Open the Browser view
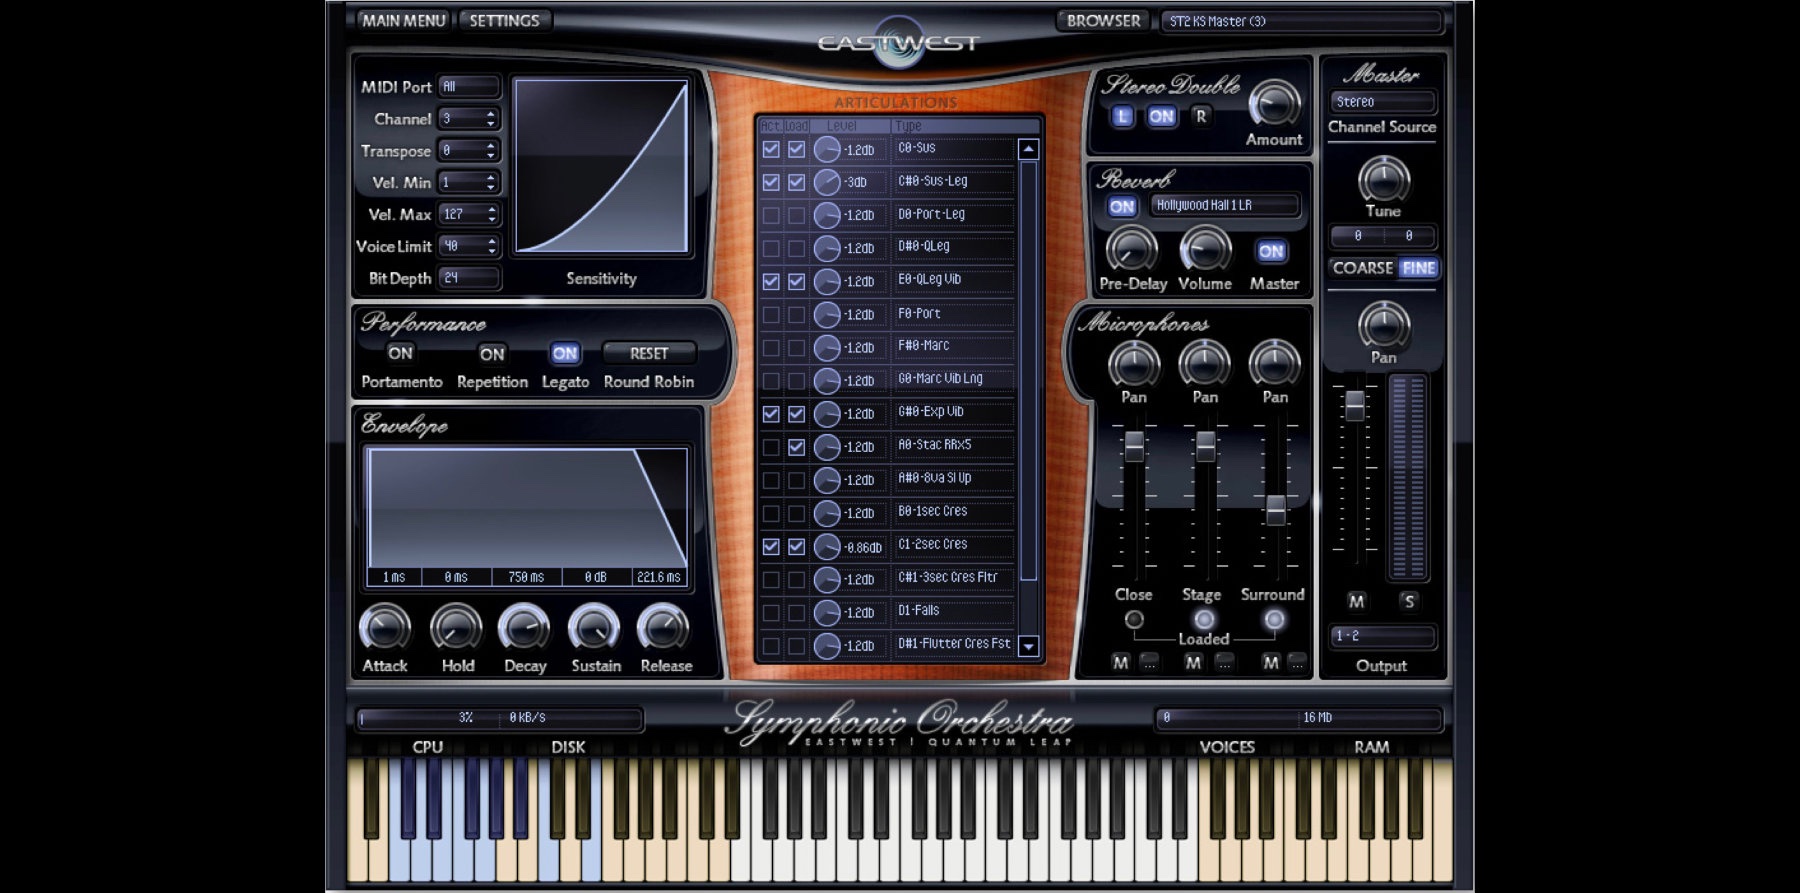 click(1103, 20)
